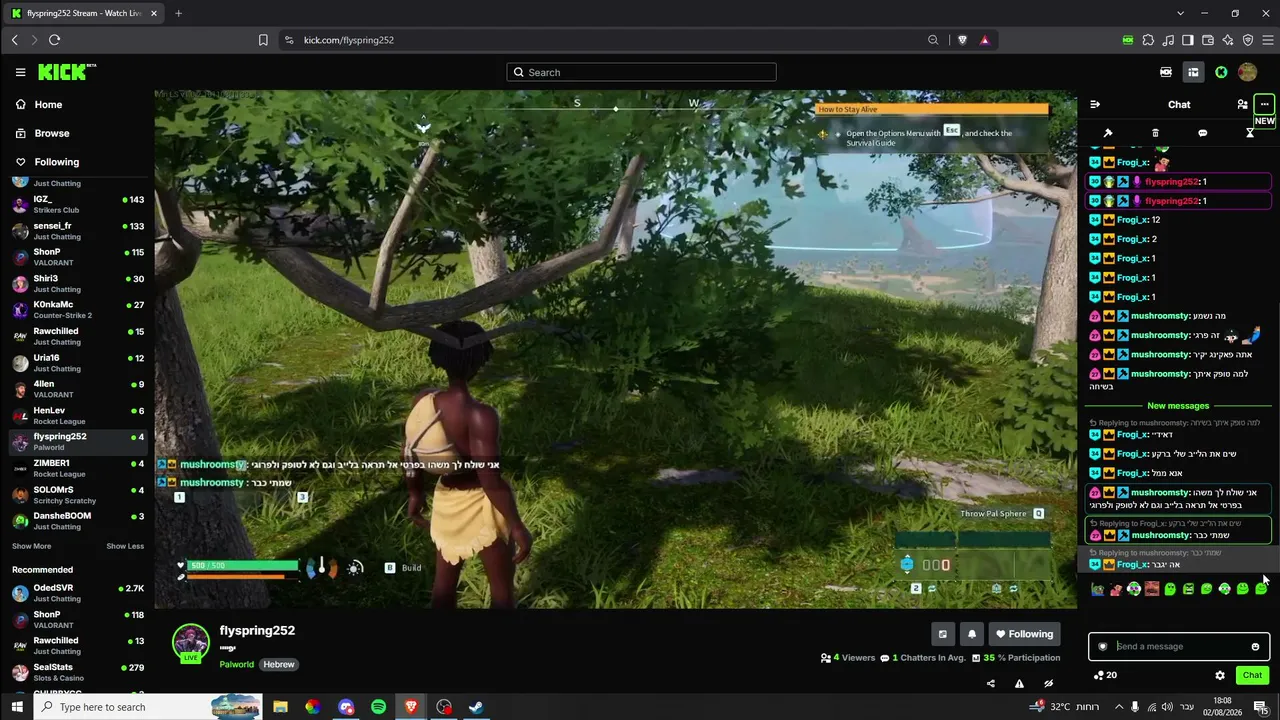Bookmark this page in the address bar

click(x=263, y=40)
